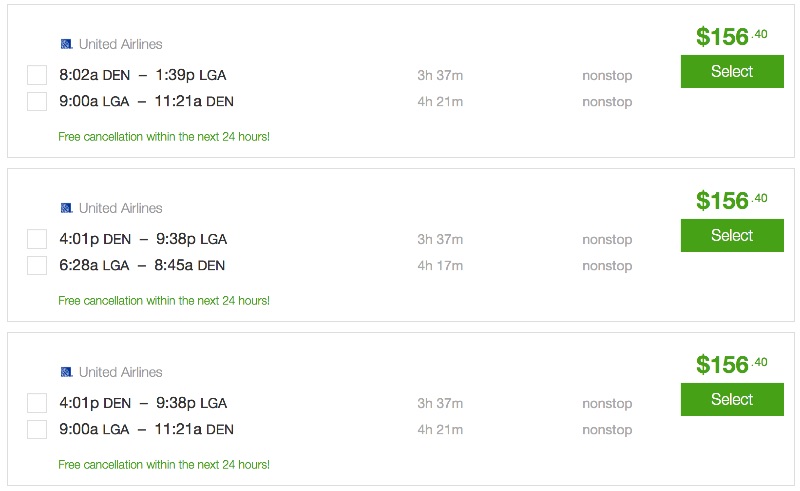Click the United Airlines logo in the first result
This screenshot has width=800, height=491.
pos(66,44)
